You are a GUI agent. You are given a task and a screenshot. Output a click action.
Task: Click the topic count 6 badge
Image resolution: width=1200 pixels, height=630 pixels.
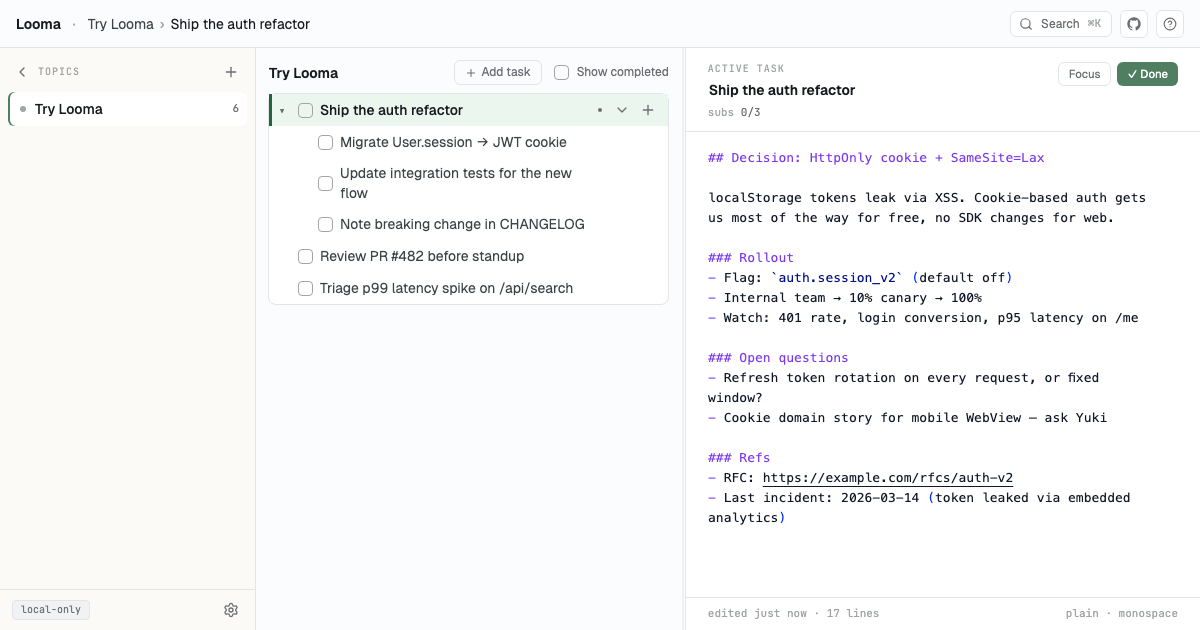click(236, 109)
